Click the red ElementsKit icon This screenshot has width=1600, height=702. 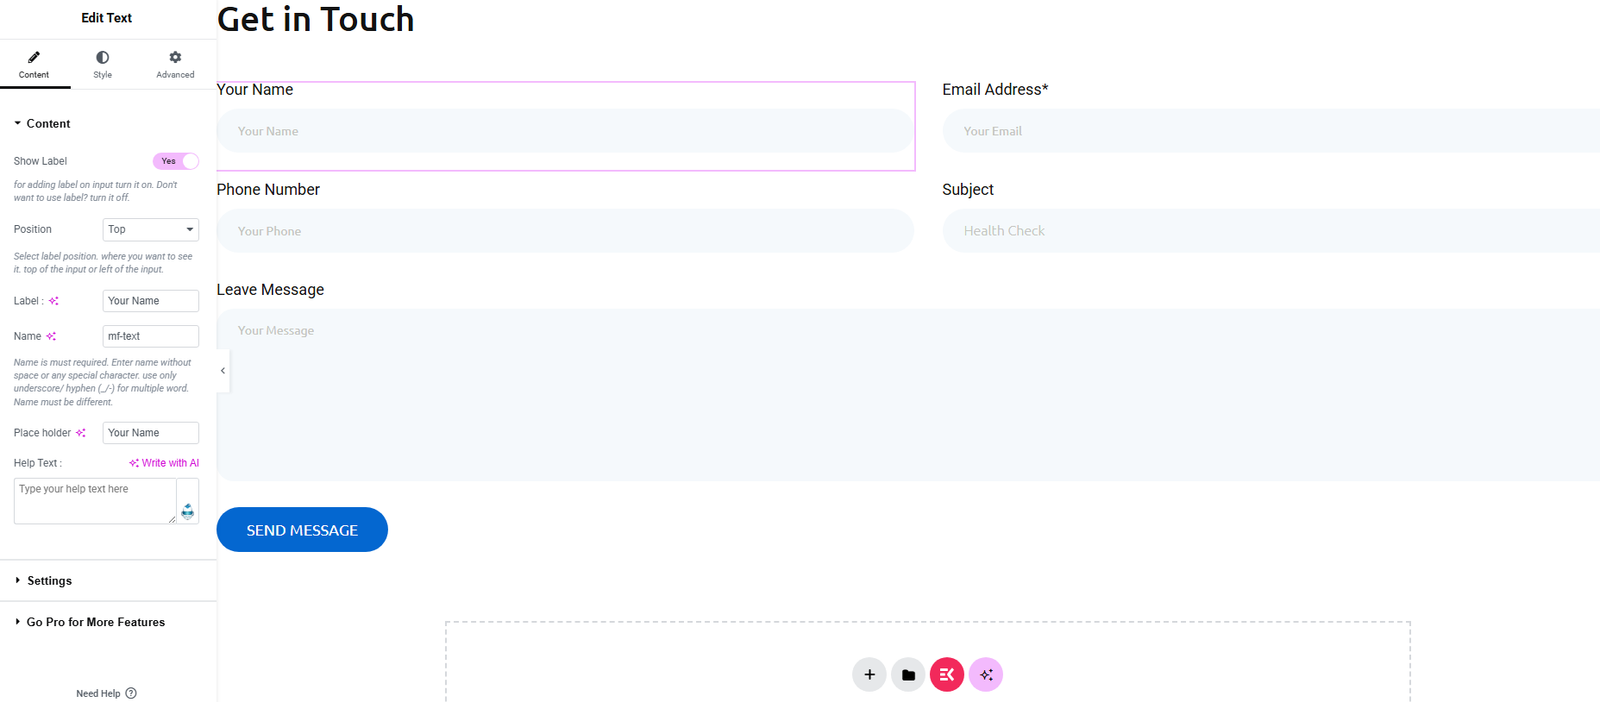point(947,675)
